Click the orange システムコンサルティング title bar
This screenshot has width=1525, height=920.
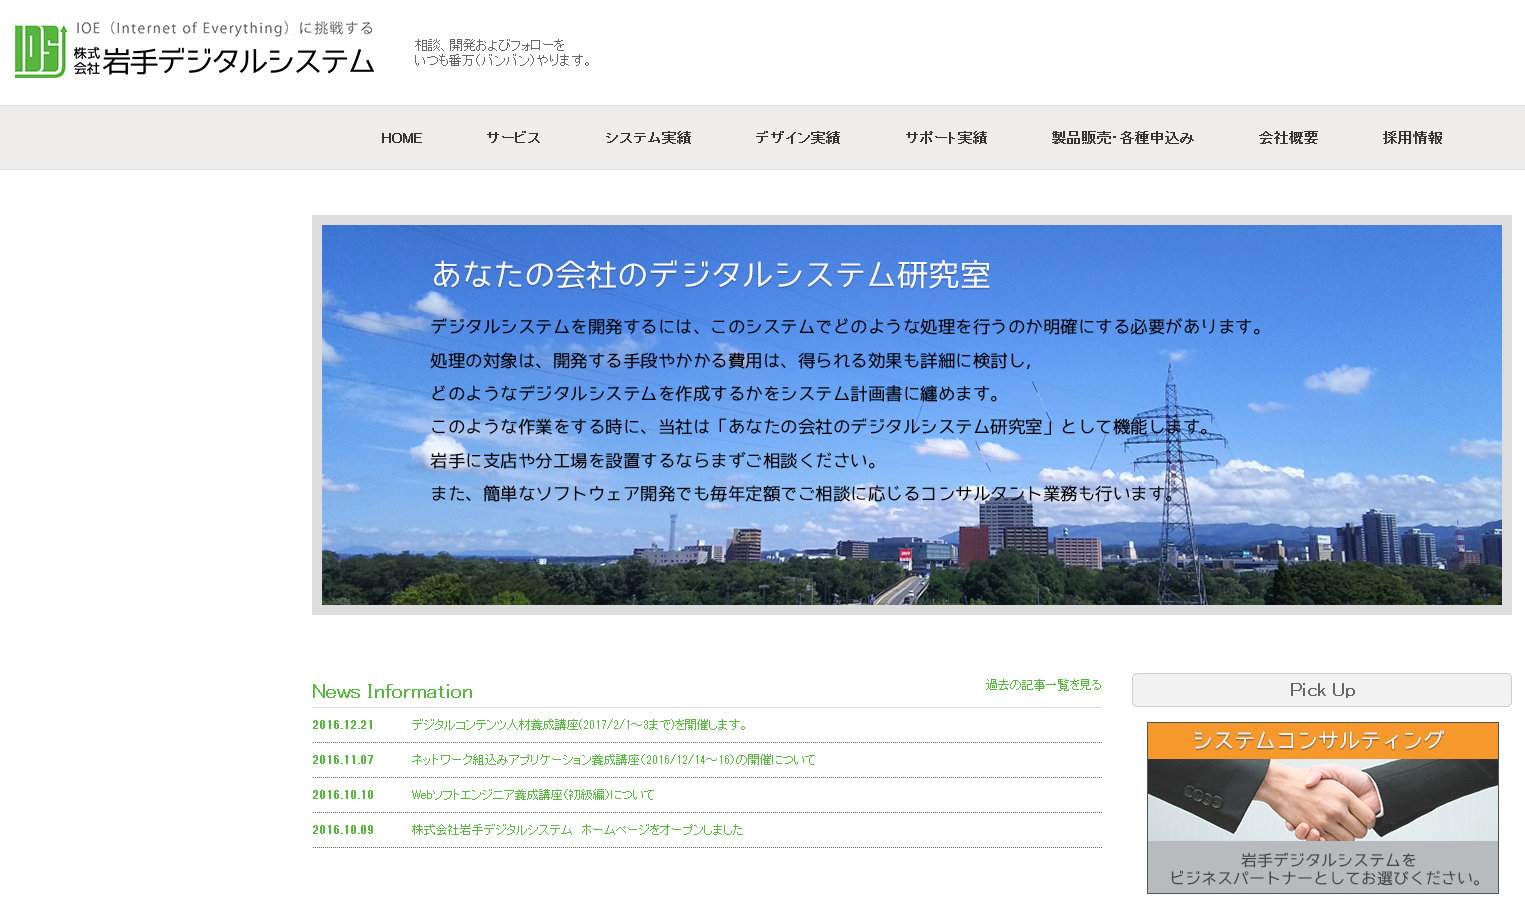click(x=1322, y=741)
